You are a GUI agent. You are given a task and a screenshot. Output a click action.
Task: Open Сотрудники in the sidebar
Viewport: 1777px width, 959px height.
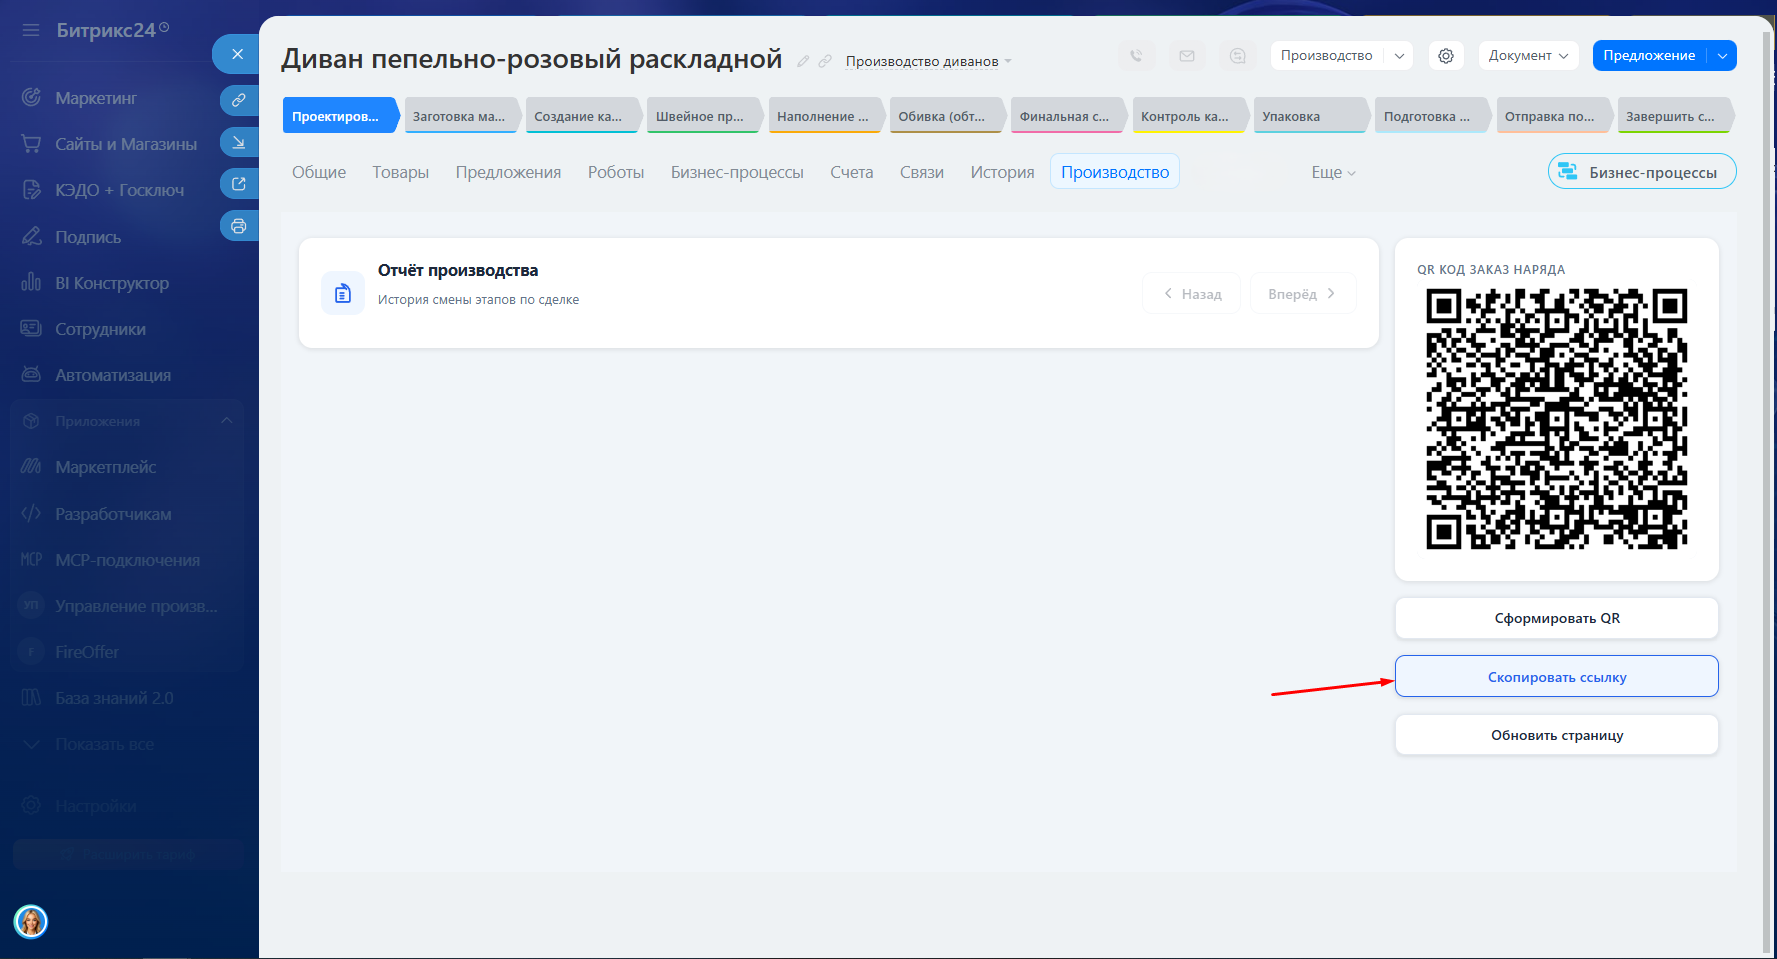tap(100, 329)
